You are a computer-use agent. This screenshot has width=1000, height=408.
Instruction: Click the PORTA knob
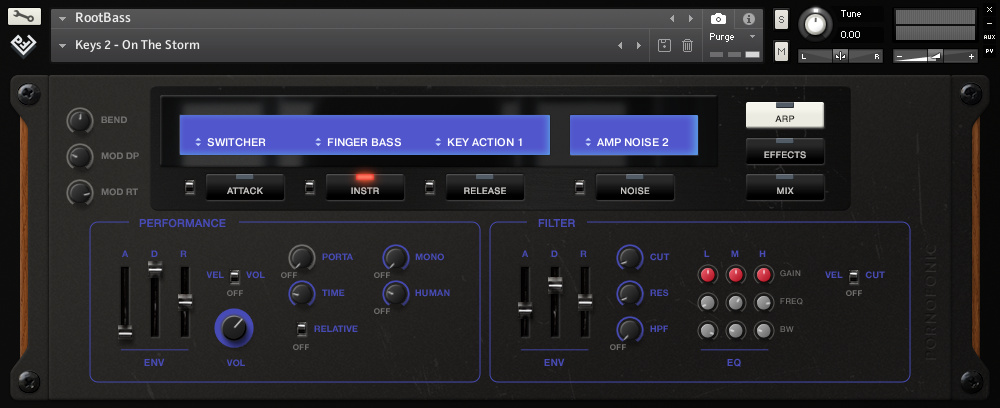coord(301,258)
